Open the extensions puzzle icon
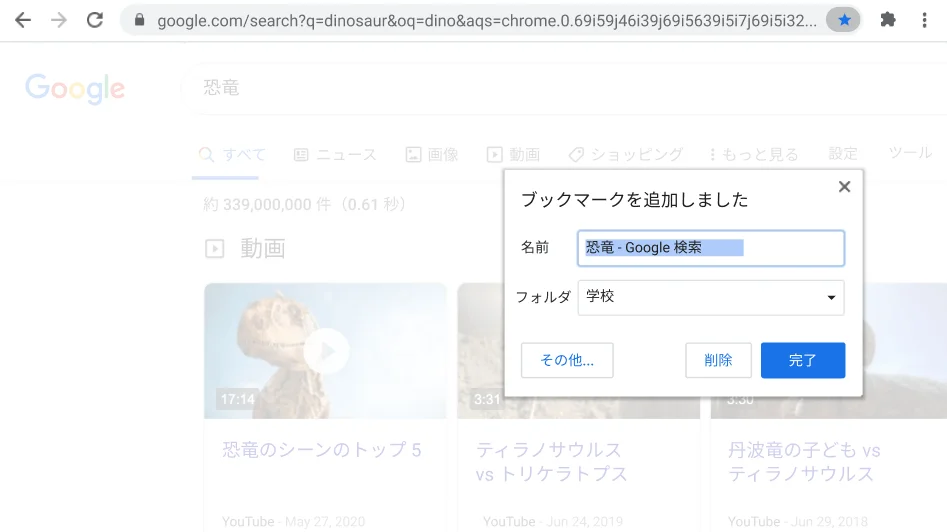 887,20
